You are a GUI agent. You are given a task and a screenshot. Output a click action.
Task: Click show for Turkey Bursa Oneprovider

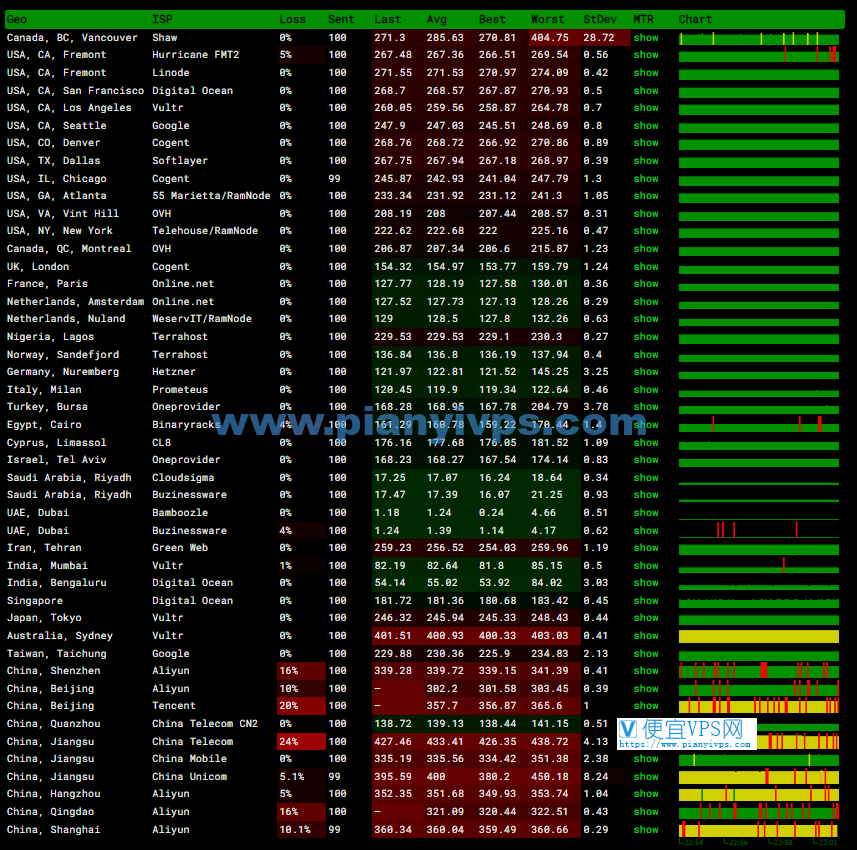tap(645, 407)
